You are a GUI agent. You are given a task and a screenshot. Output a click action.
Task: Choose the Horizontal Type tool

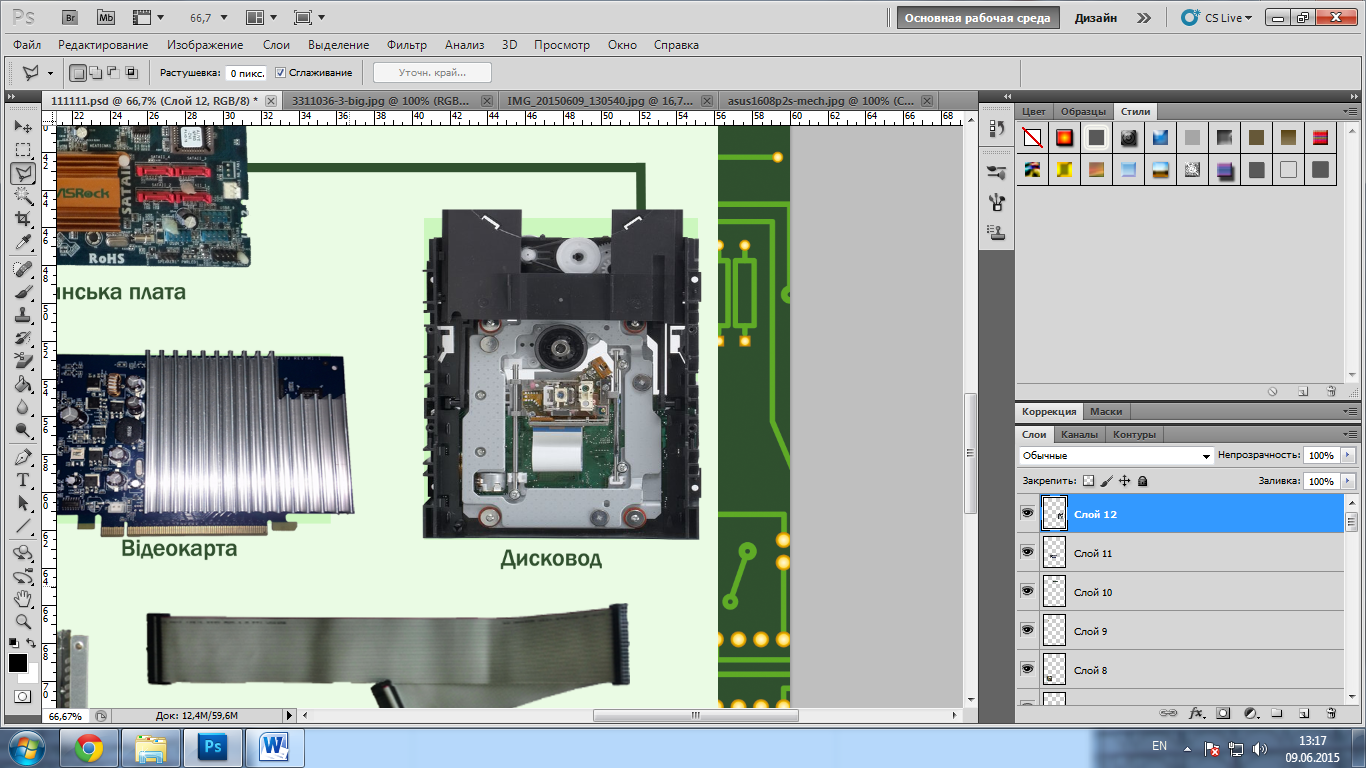[23, 479]
